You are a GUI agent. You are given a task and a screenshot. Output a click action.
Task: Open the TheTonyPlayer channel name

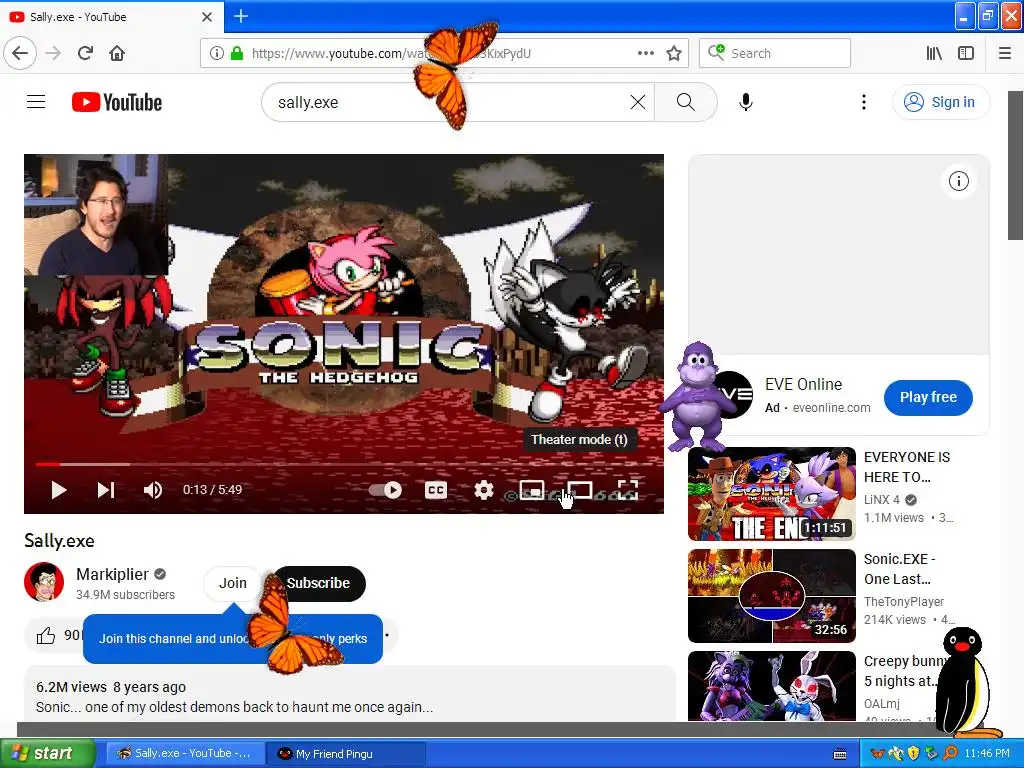(904, 601)
